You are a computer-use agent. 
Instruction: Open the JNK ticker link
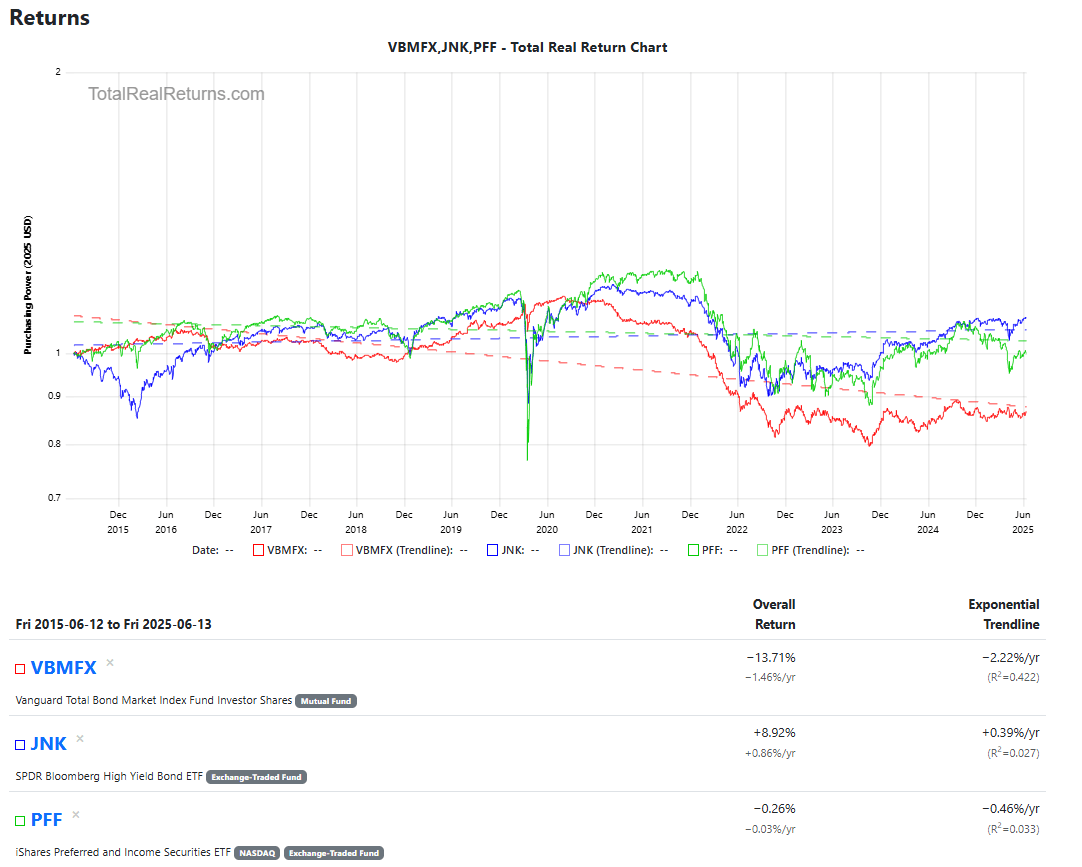tap(46, 743)
